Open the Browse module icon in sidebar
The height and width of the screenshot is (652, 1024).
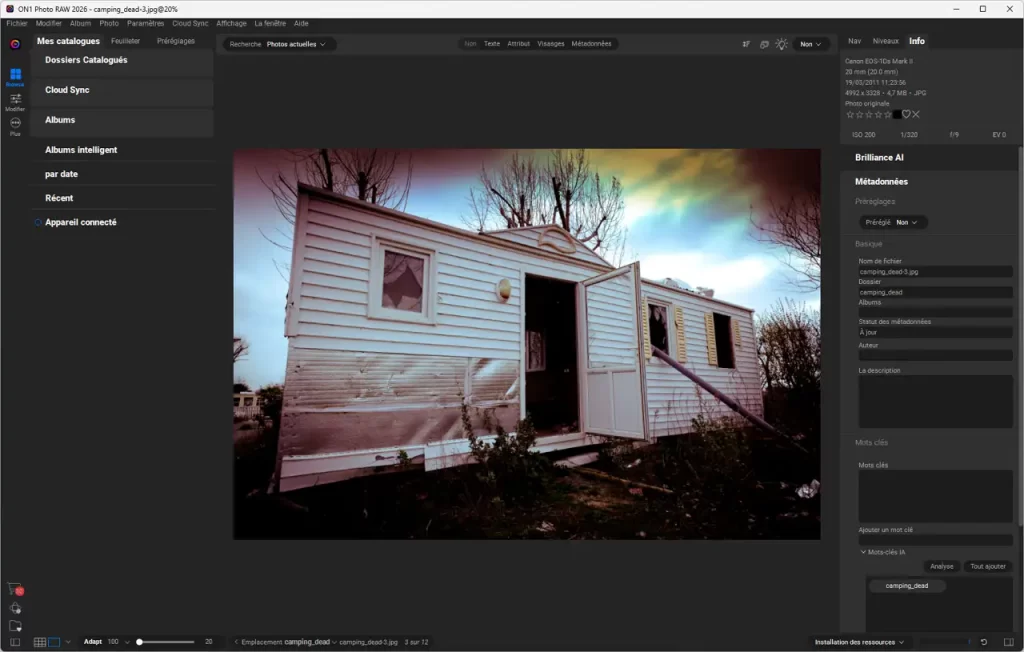pos(15,76)
